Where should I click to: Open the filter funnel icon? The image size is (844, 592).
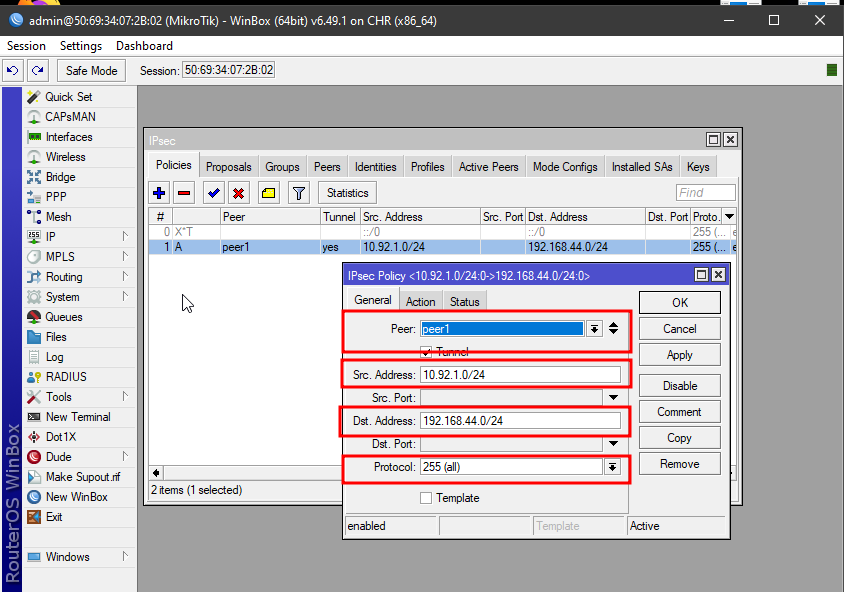pyautogui.click(x=298, y=193)
